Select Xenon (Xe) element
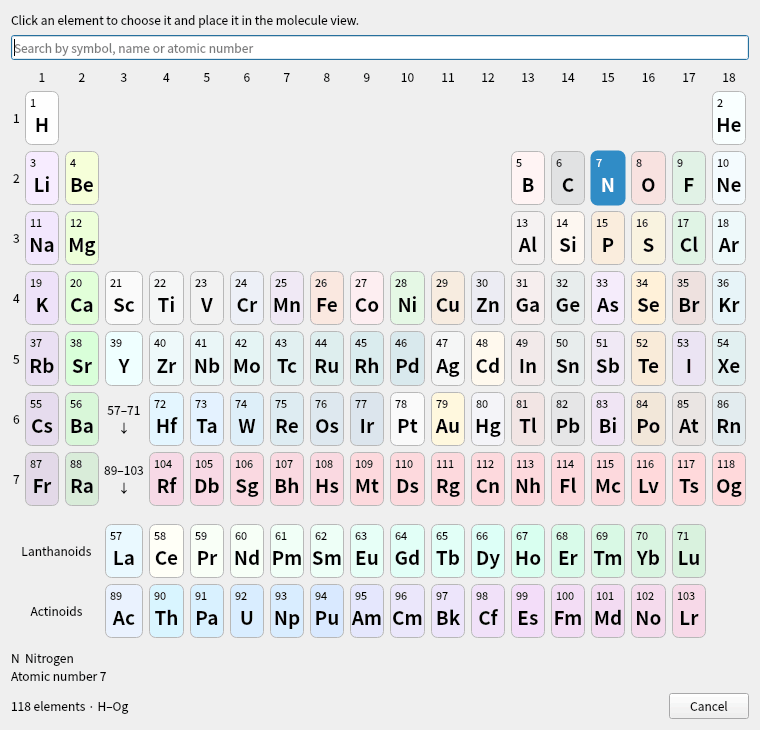The width and height of the screenshot is (760, 730). pyautogui.click(x=729, y=359)
